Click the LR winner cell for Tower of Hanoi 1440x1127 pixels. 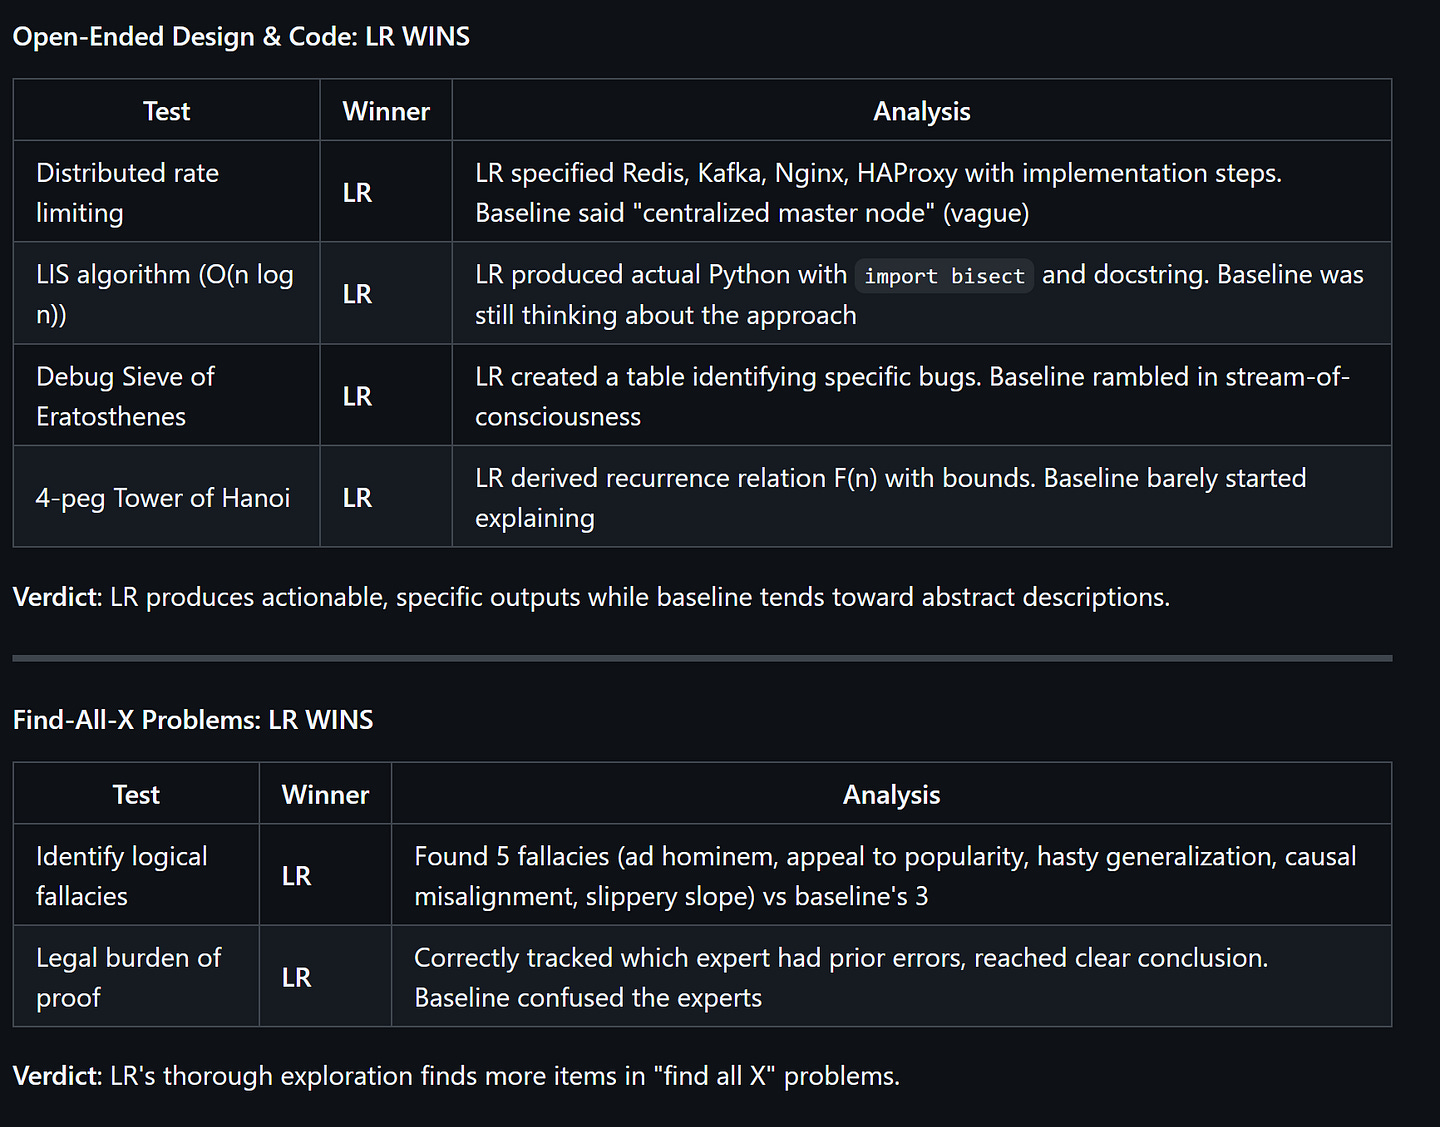357,498
